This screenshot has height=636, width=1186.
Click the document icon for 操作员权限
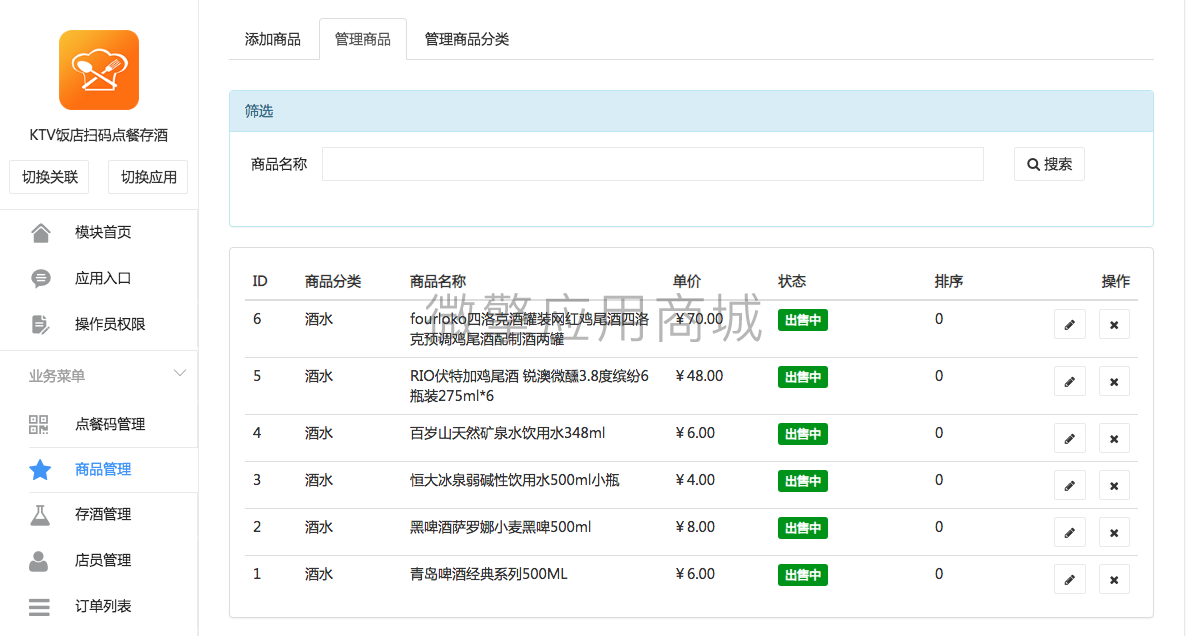(x=41, y=324)
